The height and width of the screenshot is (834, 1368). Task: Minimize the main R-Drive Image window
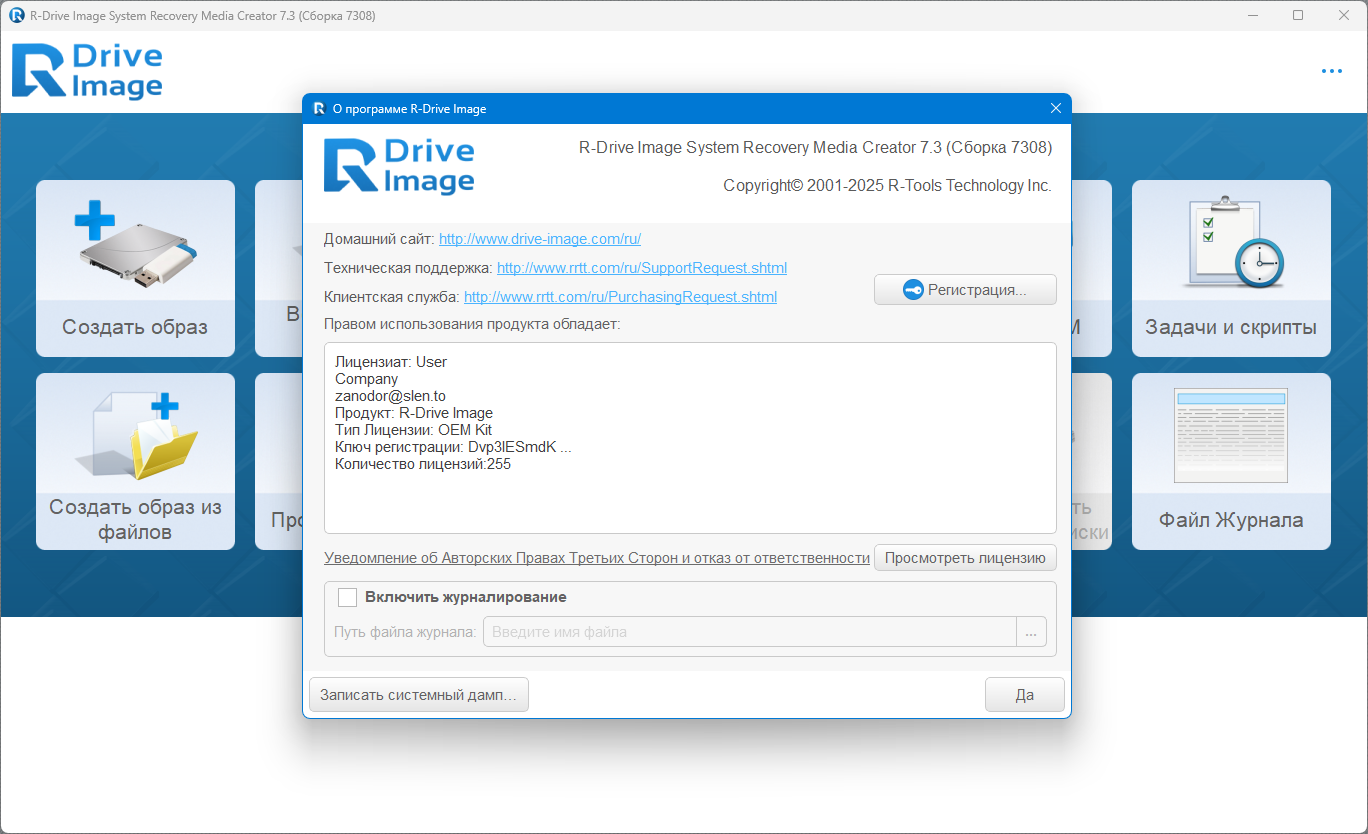click(x=1253, y=15)
